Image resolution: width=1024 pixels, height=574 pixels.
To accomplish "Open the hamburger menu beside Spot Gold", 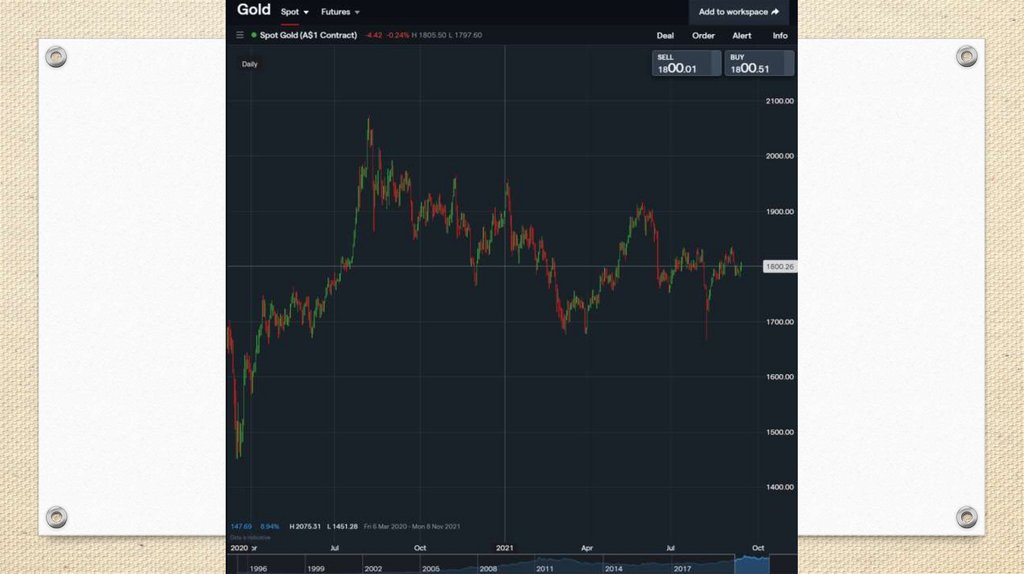I will (240, 35).
